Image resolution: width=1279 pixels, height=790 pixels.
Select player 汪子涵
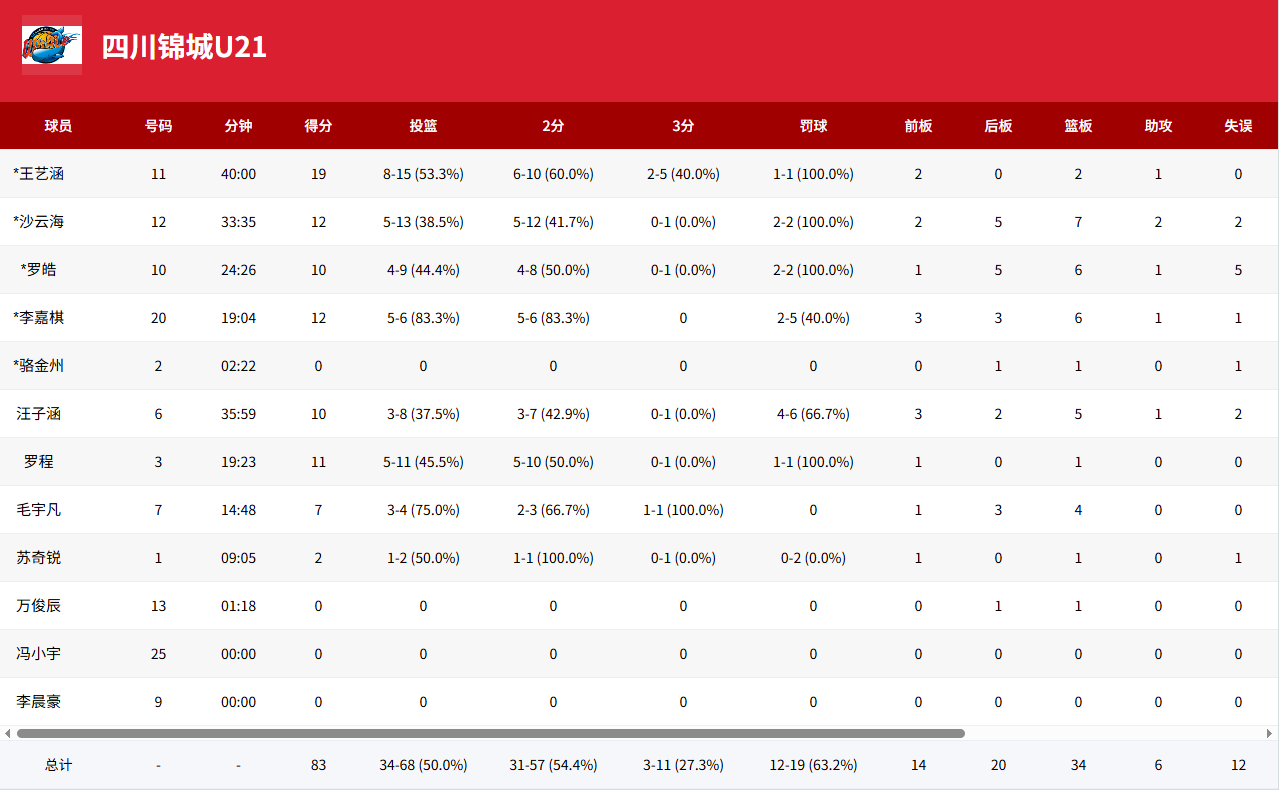39,414
